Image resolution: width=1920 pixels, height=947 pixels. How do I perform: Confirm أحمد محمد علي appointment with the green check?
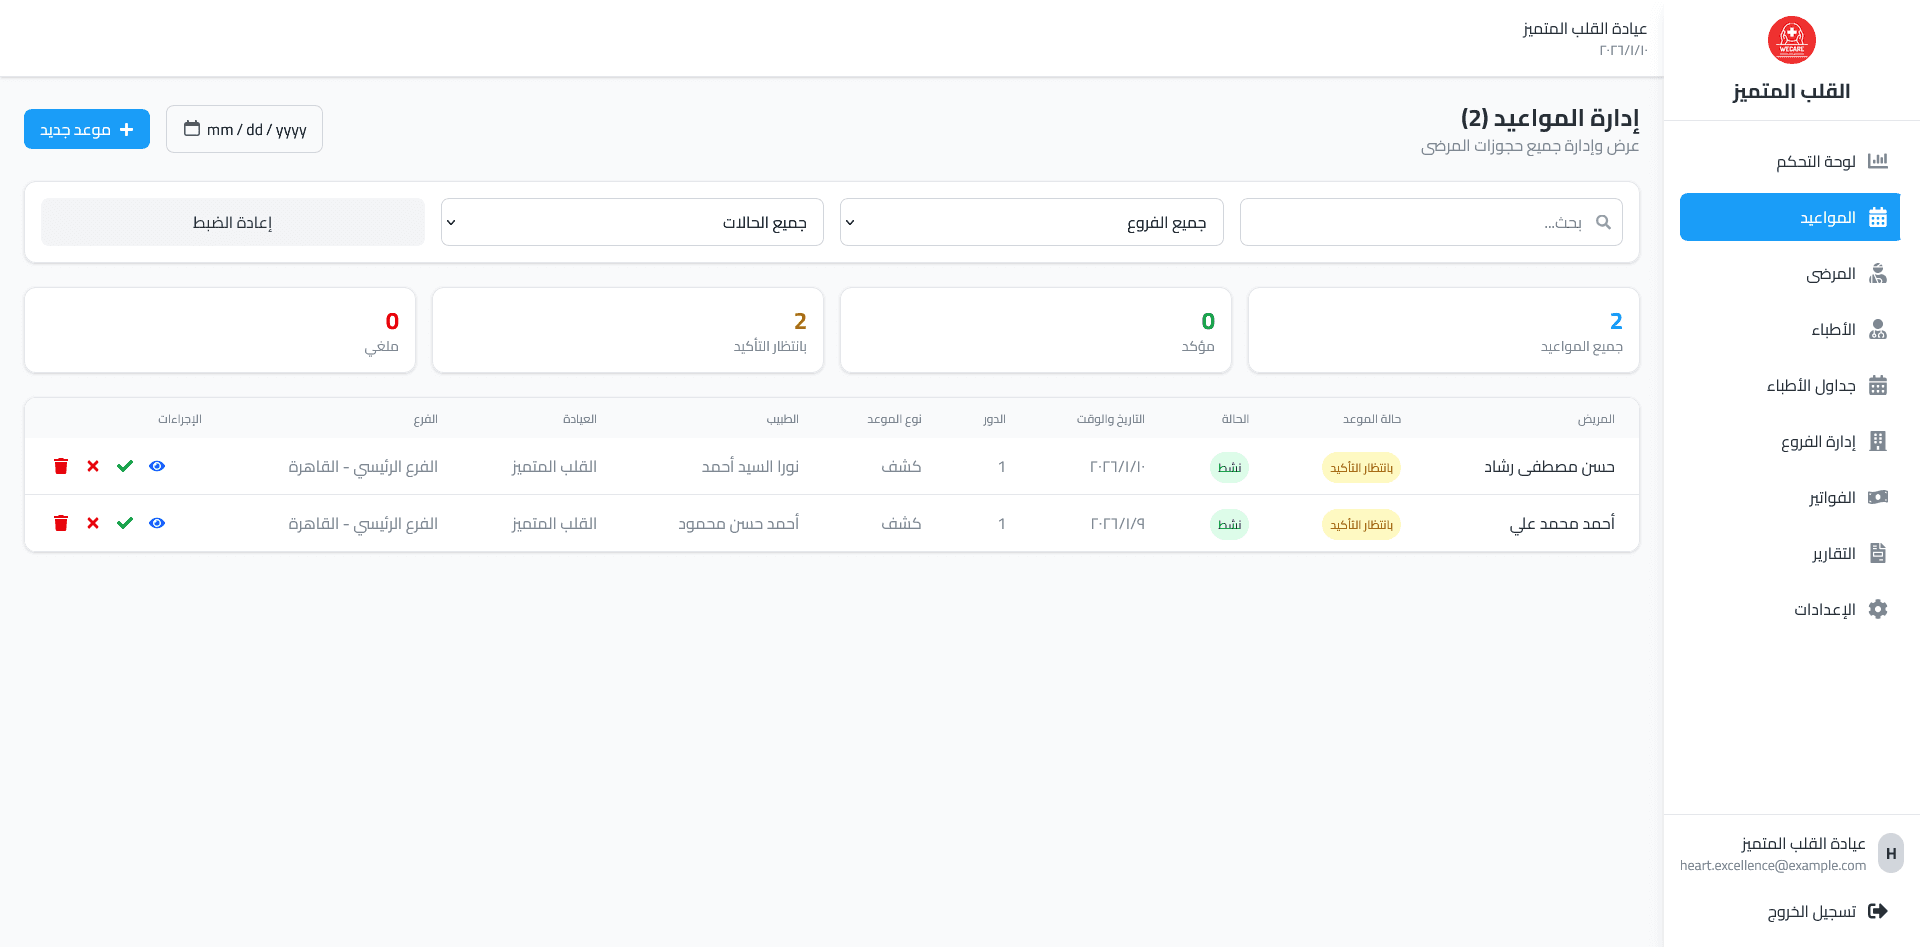(125, 522)
